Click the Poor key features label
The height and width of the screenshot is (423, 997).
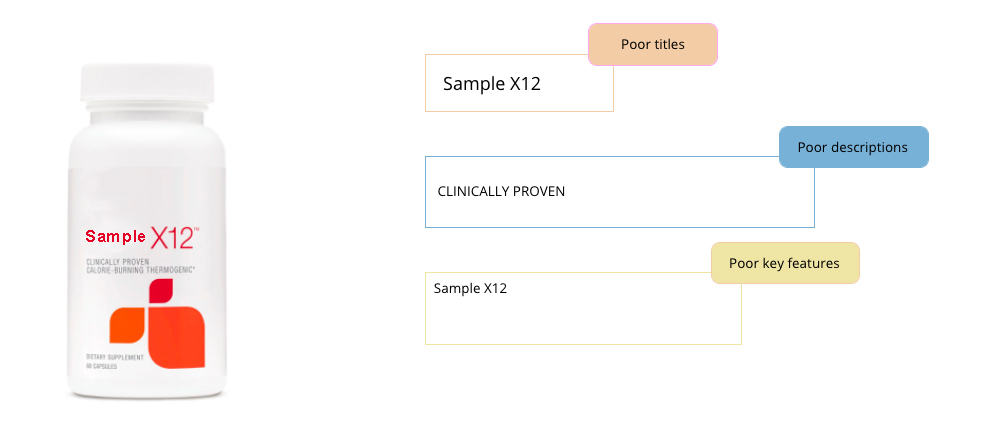click(785, 263)
